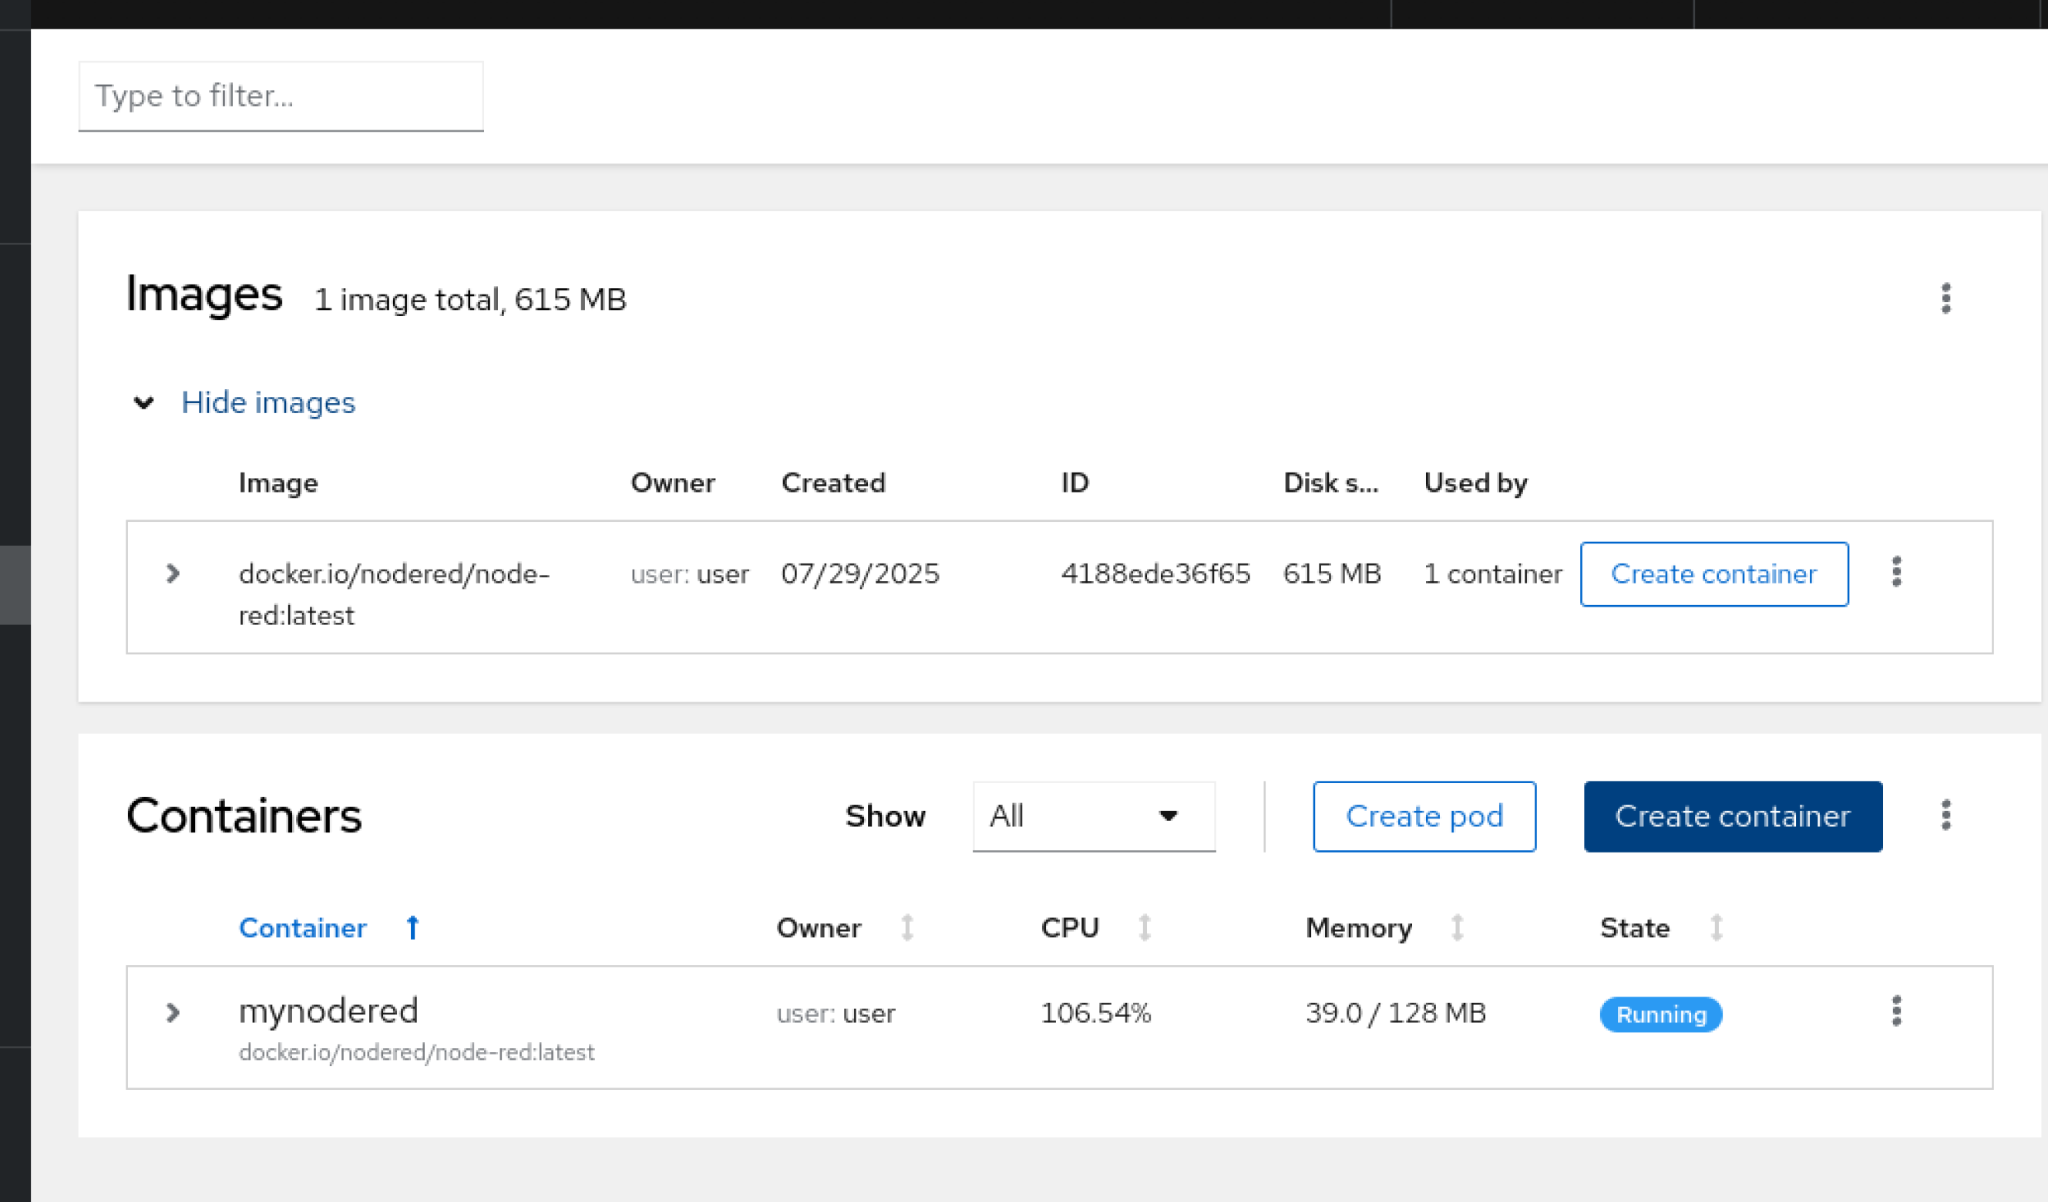Image resolution: width=2048 pixels, height=1202 pixels.
Task: Sort containers by Owner column
Action: click(906, 928)
